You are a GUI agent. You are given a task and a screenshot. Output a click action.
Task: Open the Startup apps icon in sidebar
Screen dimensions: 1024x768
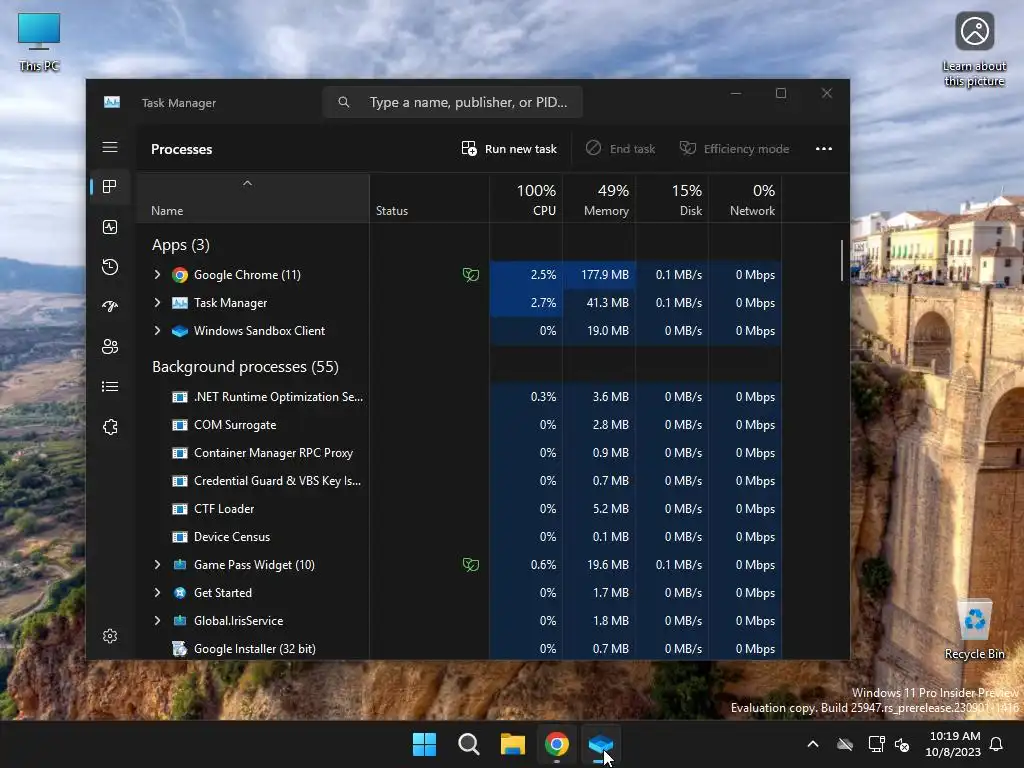click(110, 306)
